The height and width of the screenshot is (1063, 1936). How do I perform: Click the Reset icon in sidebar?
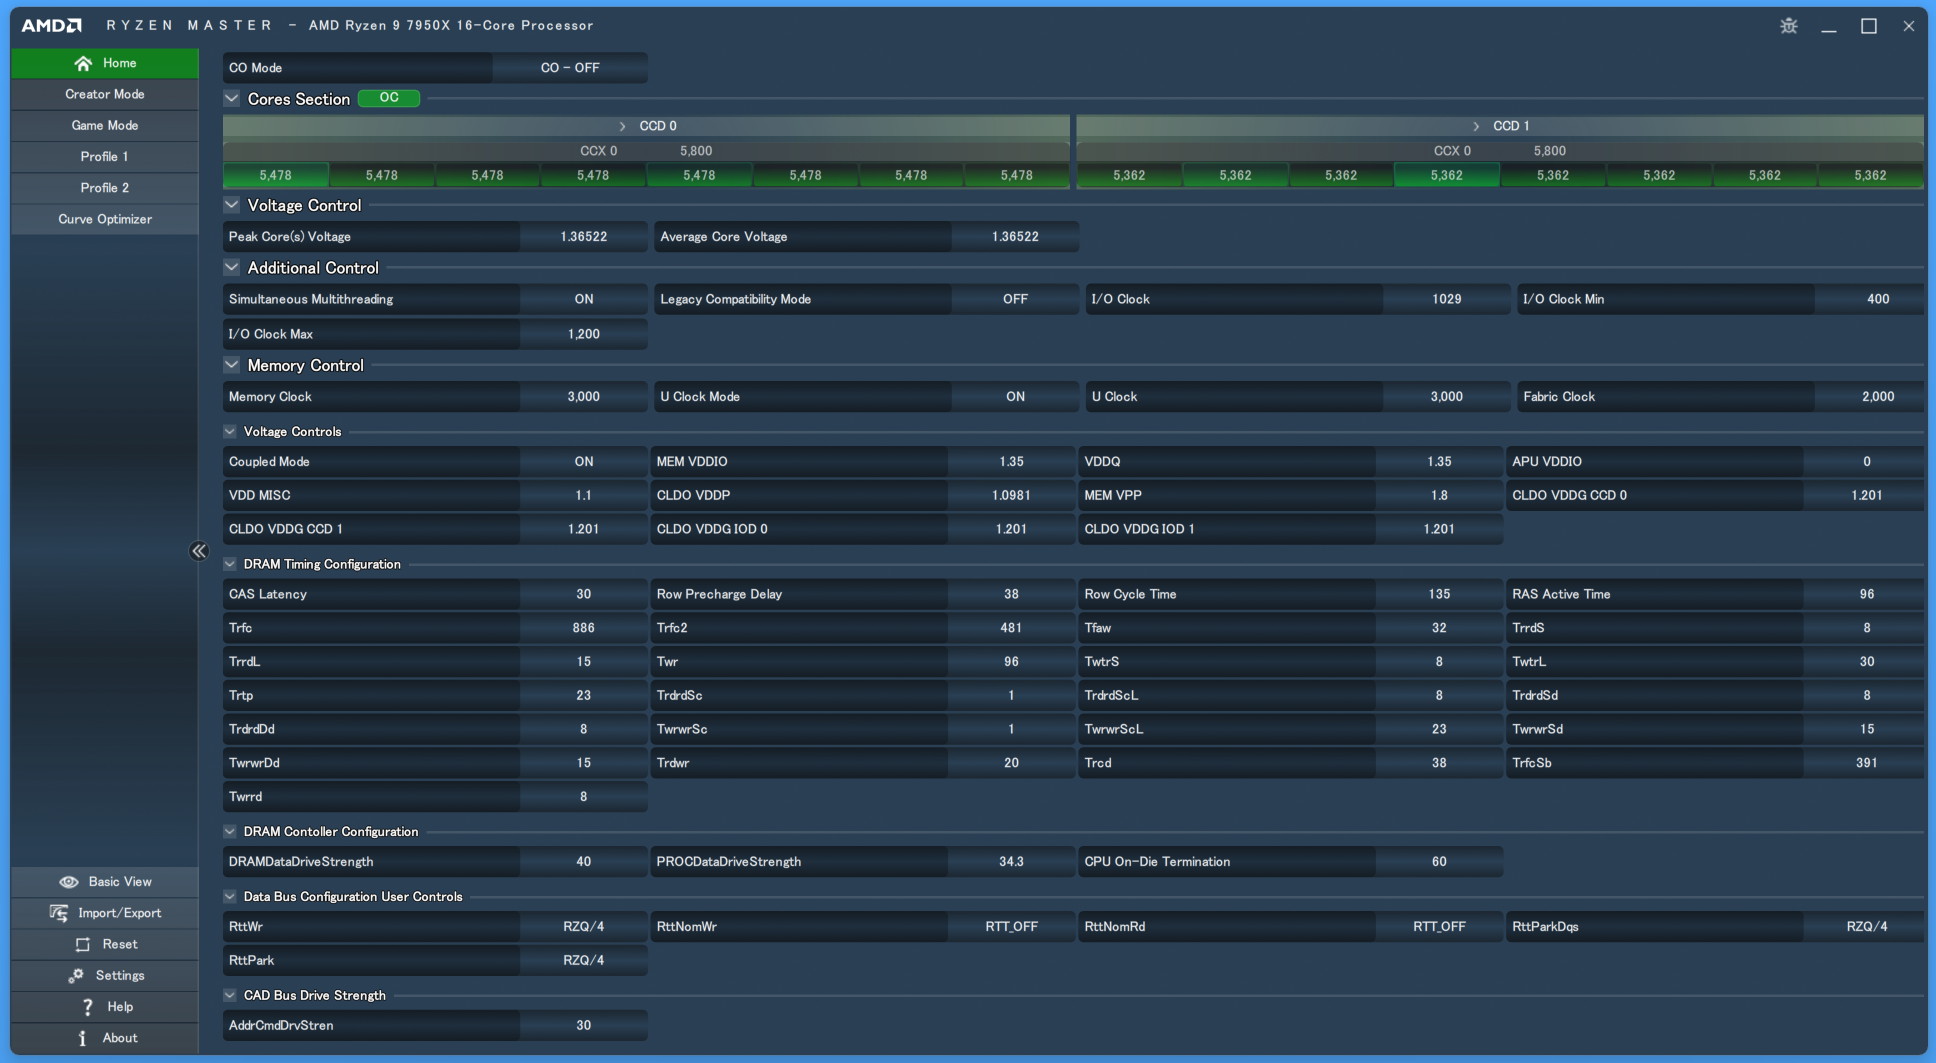coord(82,944)
